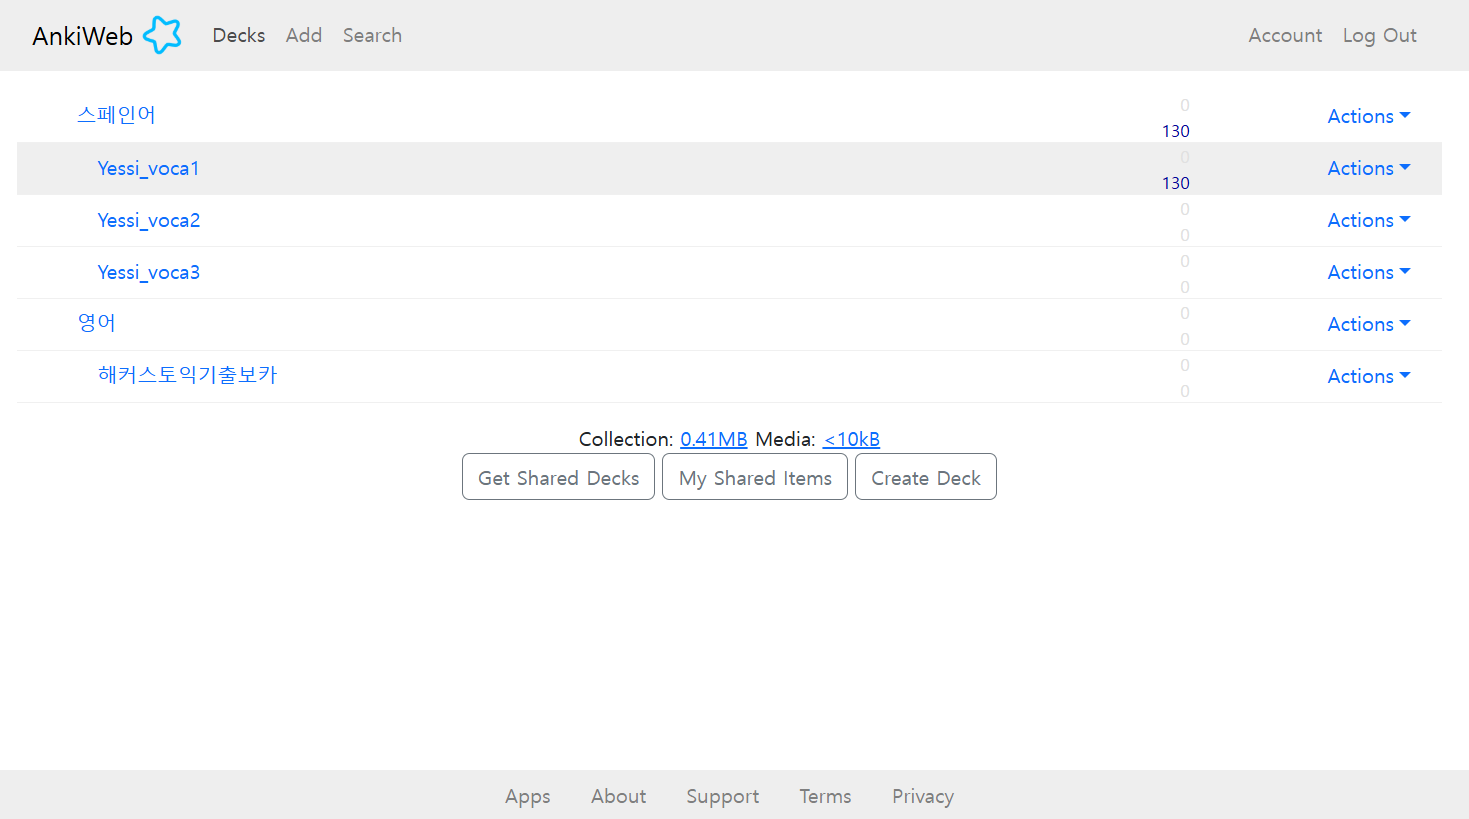The image size is (1469, 819).
Task: Expand Actions dropdown for 해커스토익기출보카
Action: pyautogui.click(x=1369, y=376)
